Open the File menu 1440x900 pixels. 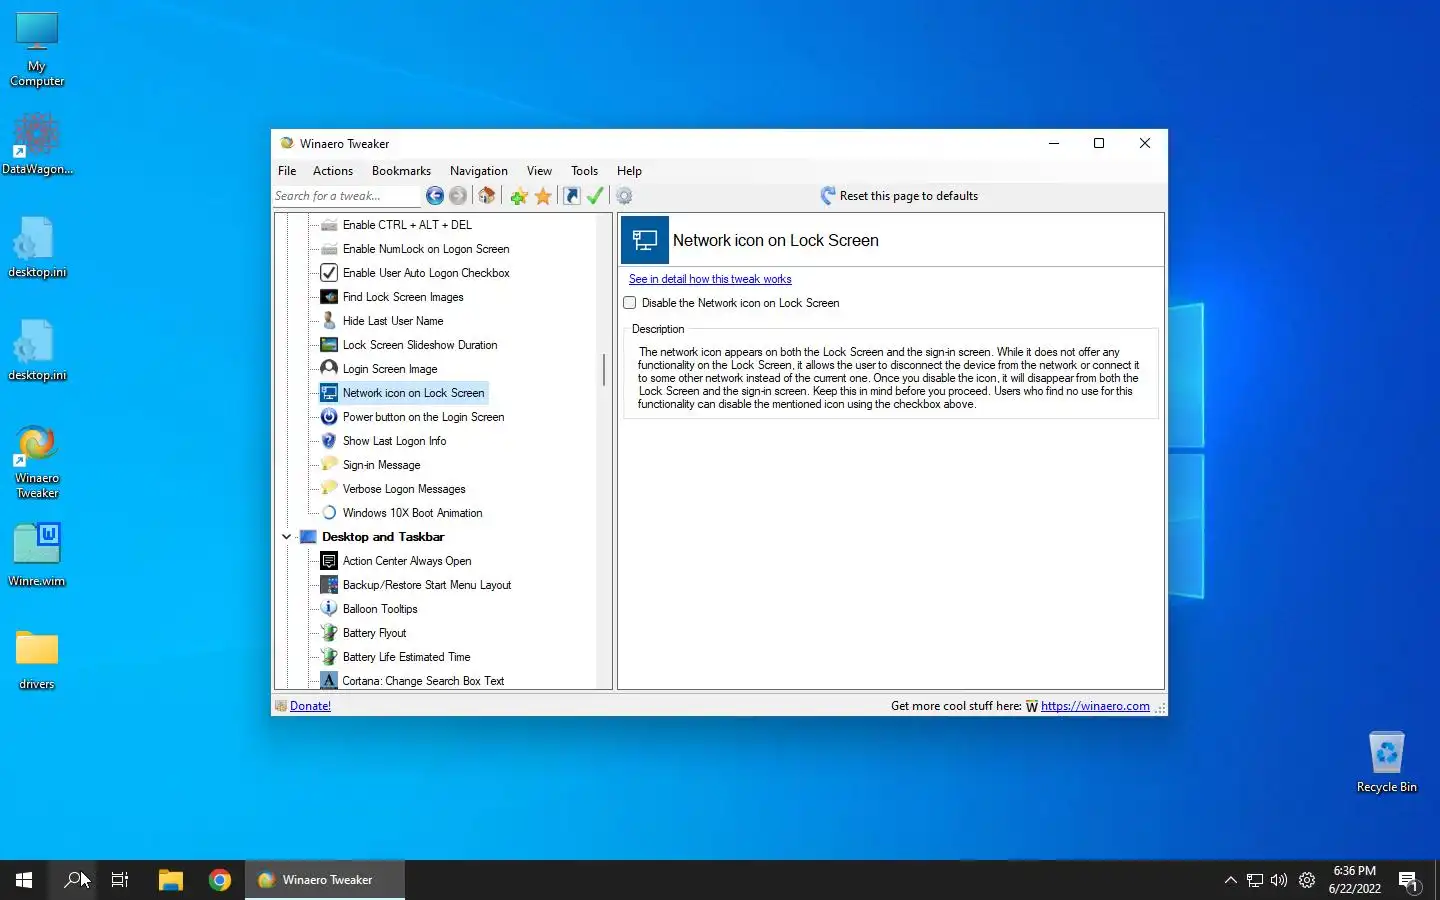pos(287,171)
